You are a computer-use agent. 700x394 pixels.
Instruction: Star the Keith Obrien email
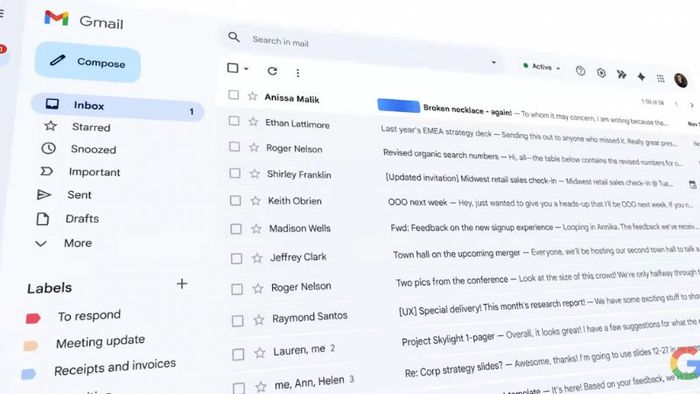[x=255, y=201]
